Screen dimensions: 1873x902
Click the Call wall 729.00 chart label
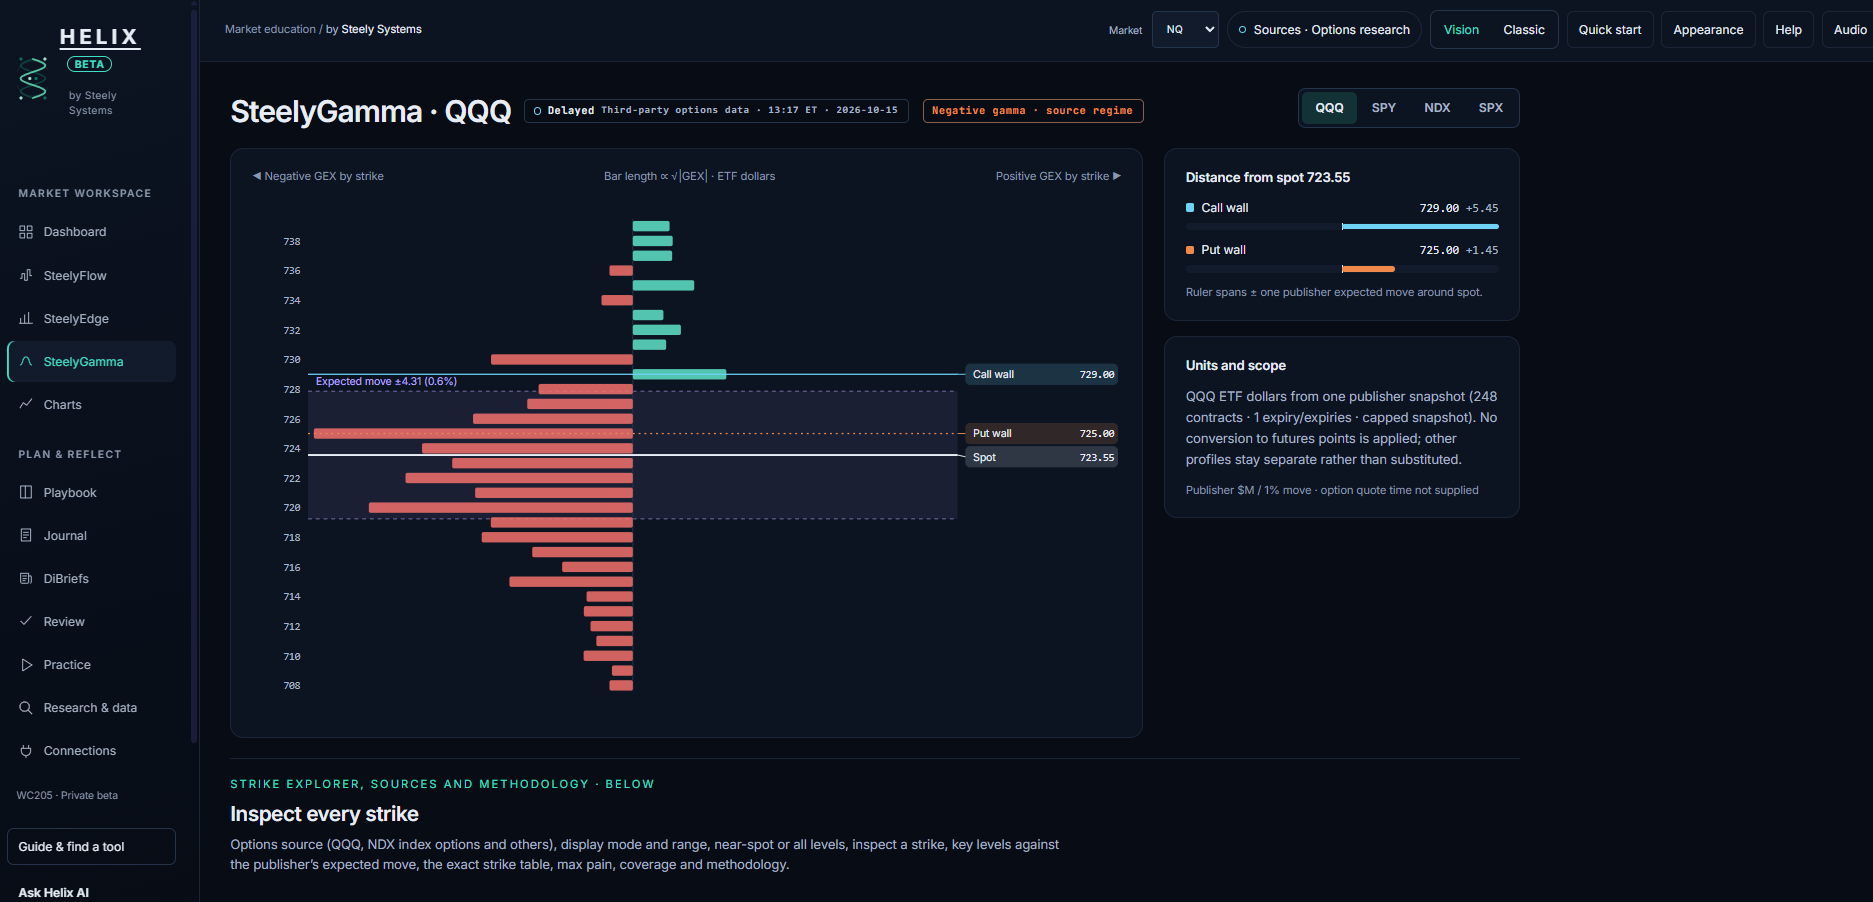click(1041, 375)
